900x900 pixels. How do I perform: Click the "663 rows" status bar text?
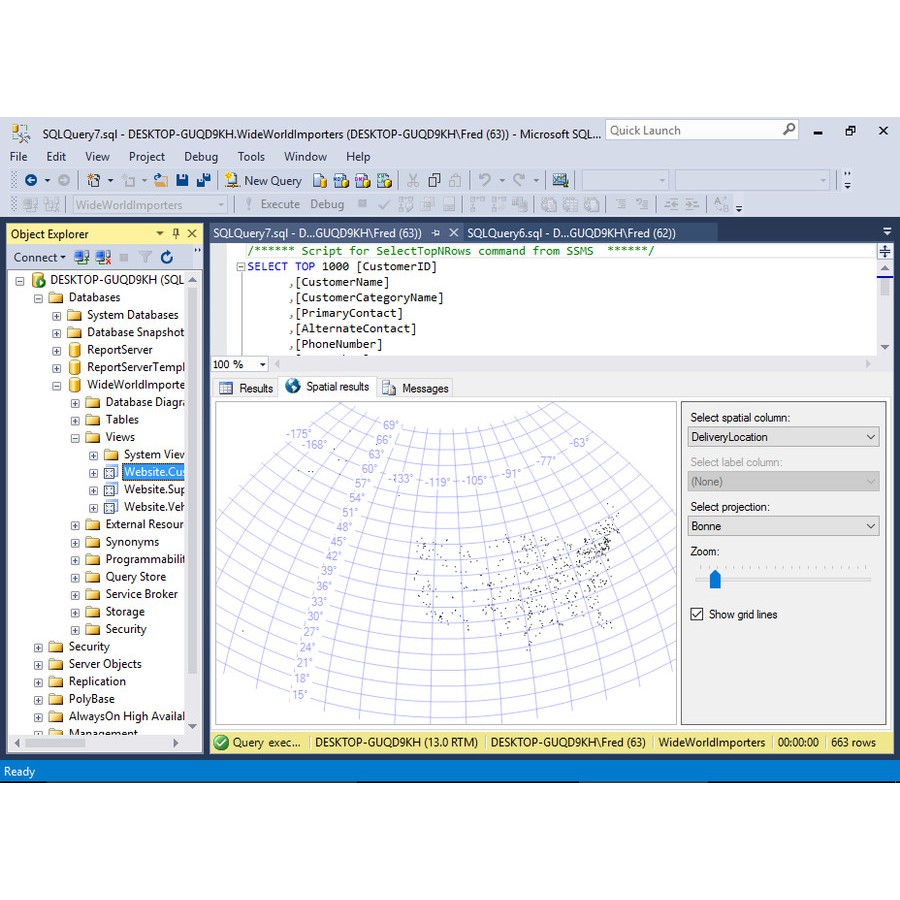(x=854, y=743)
